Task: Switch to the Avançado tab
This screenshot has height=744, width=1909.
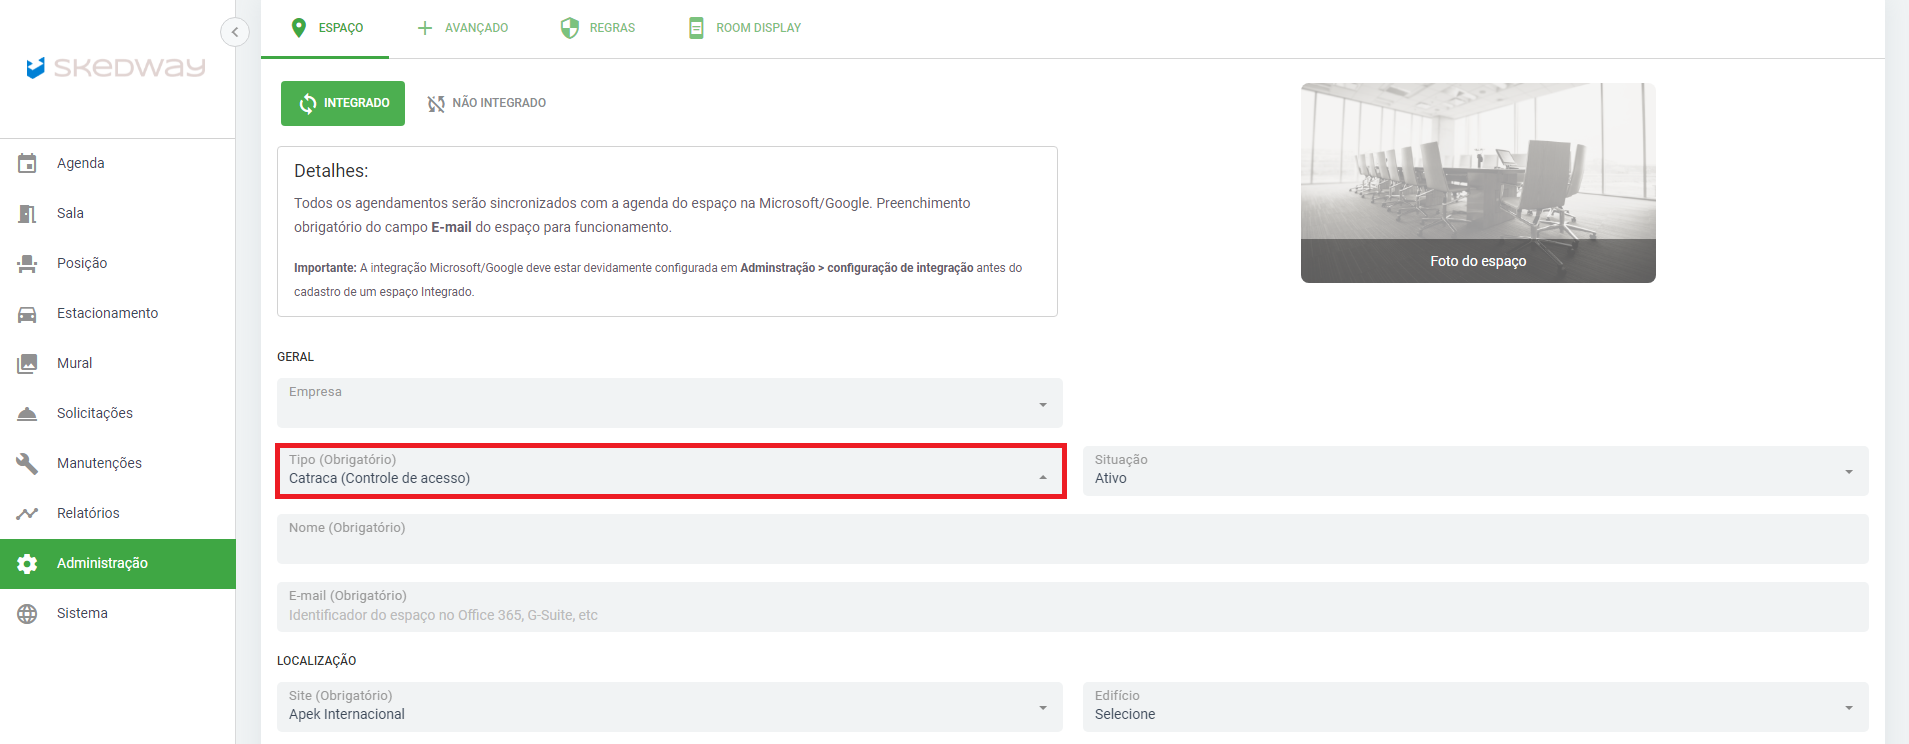Action: [x=463, y=28]
